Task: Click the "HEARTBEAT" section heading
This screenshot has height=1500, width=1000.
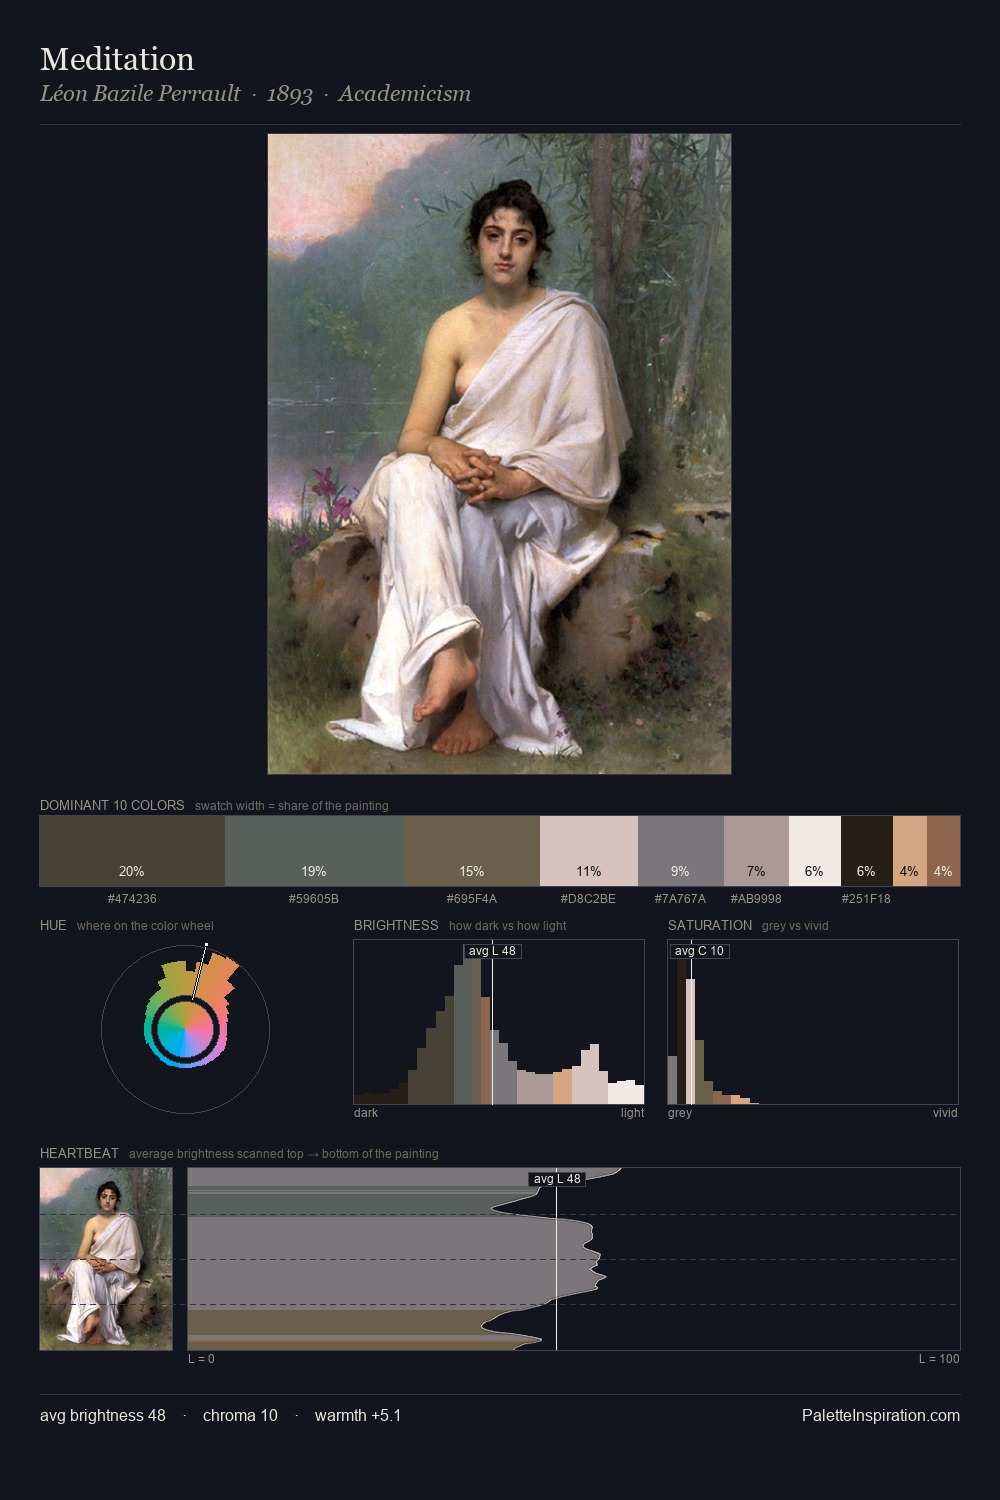Action: point(79,1153)
